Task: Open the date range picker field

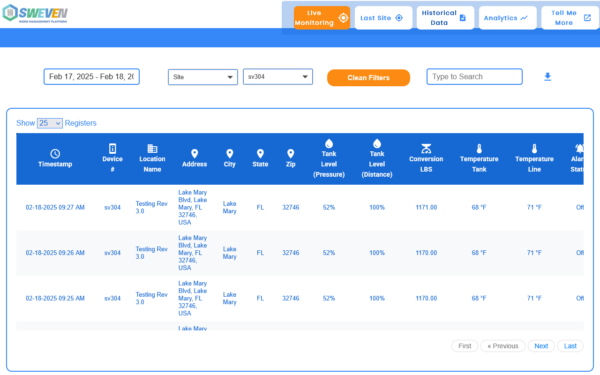Action: click(91, 77)
